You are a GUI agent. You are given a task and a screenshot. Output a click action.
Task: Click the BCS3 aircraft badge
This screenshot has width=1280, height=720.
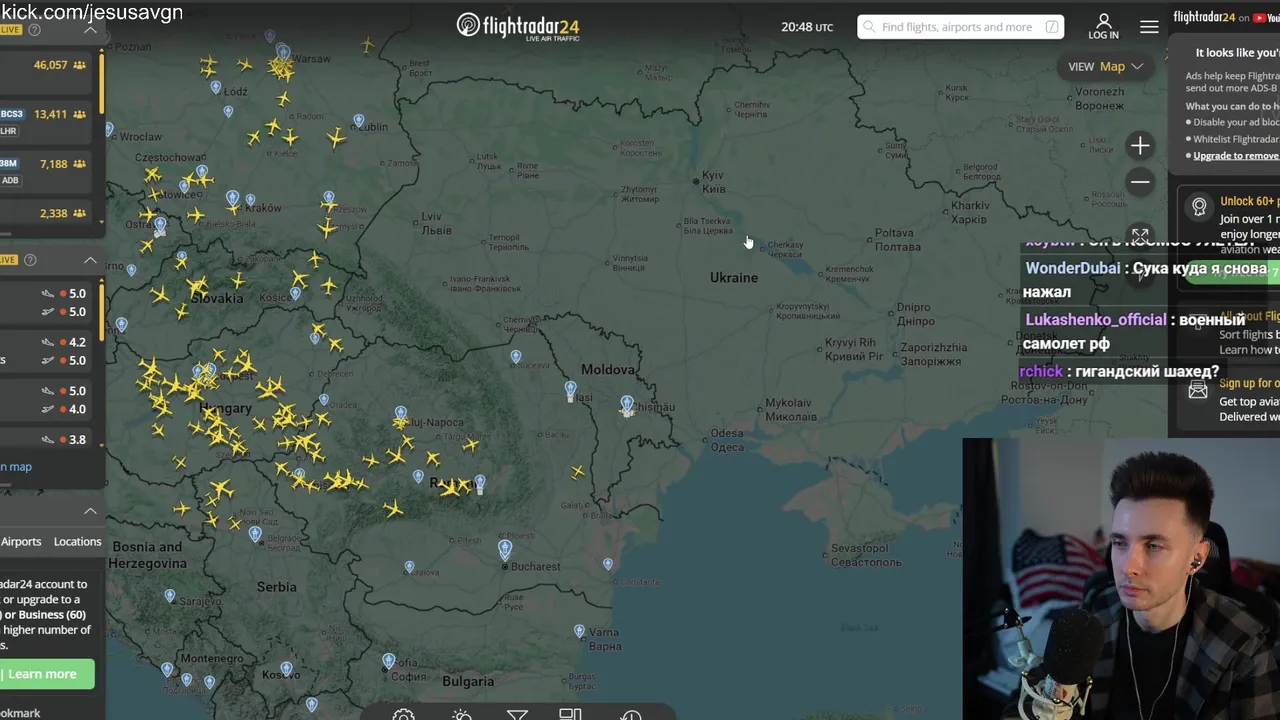pos(12,114)
